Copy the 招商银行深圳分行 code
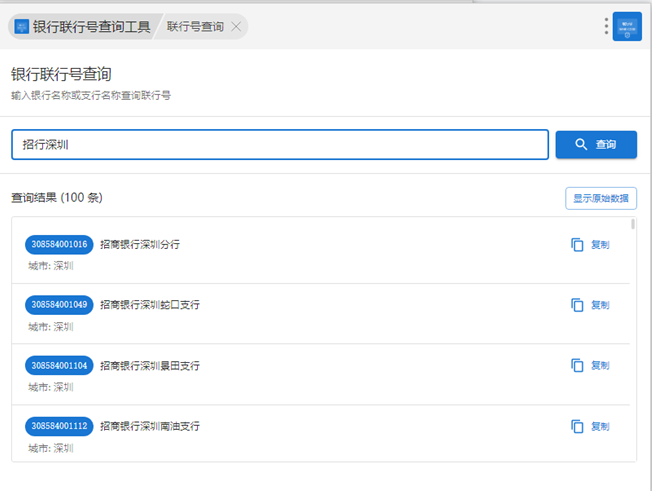This screenshot has width=652, height=491. click(590, 245)
